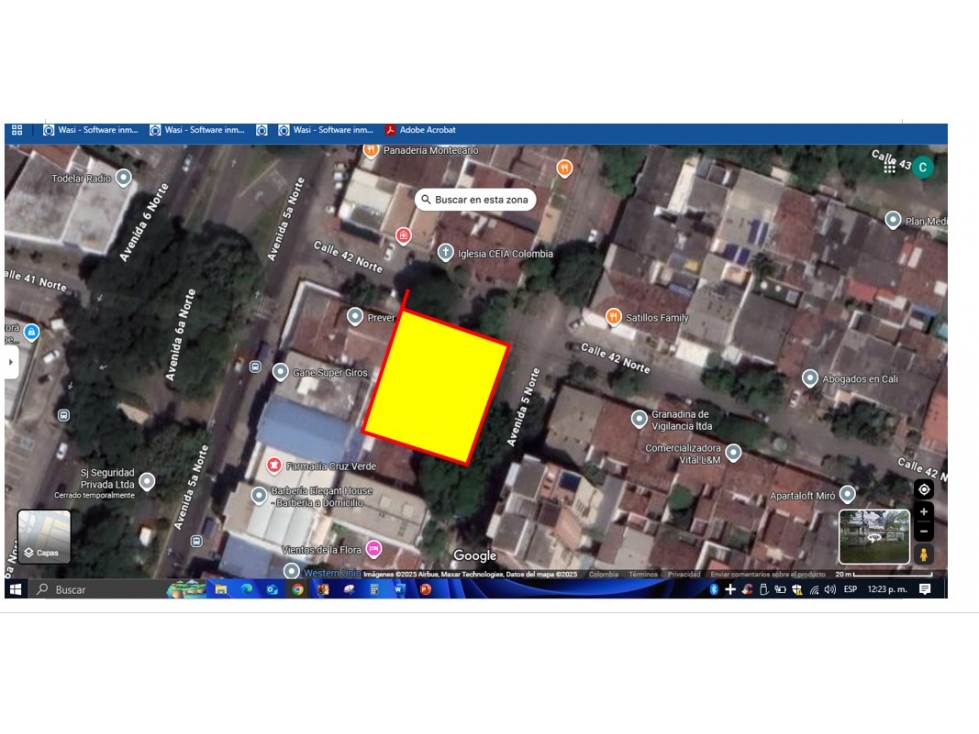Open the Google account avatar C
Screen dimensions: 979x734
(x=922, y=167)
